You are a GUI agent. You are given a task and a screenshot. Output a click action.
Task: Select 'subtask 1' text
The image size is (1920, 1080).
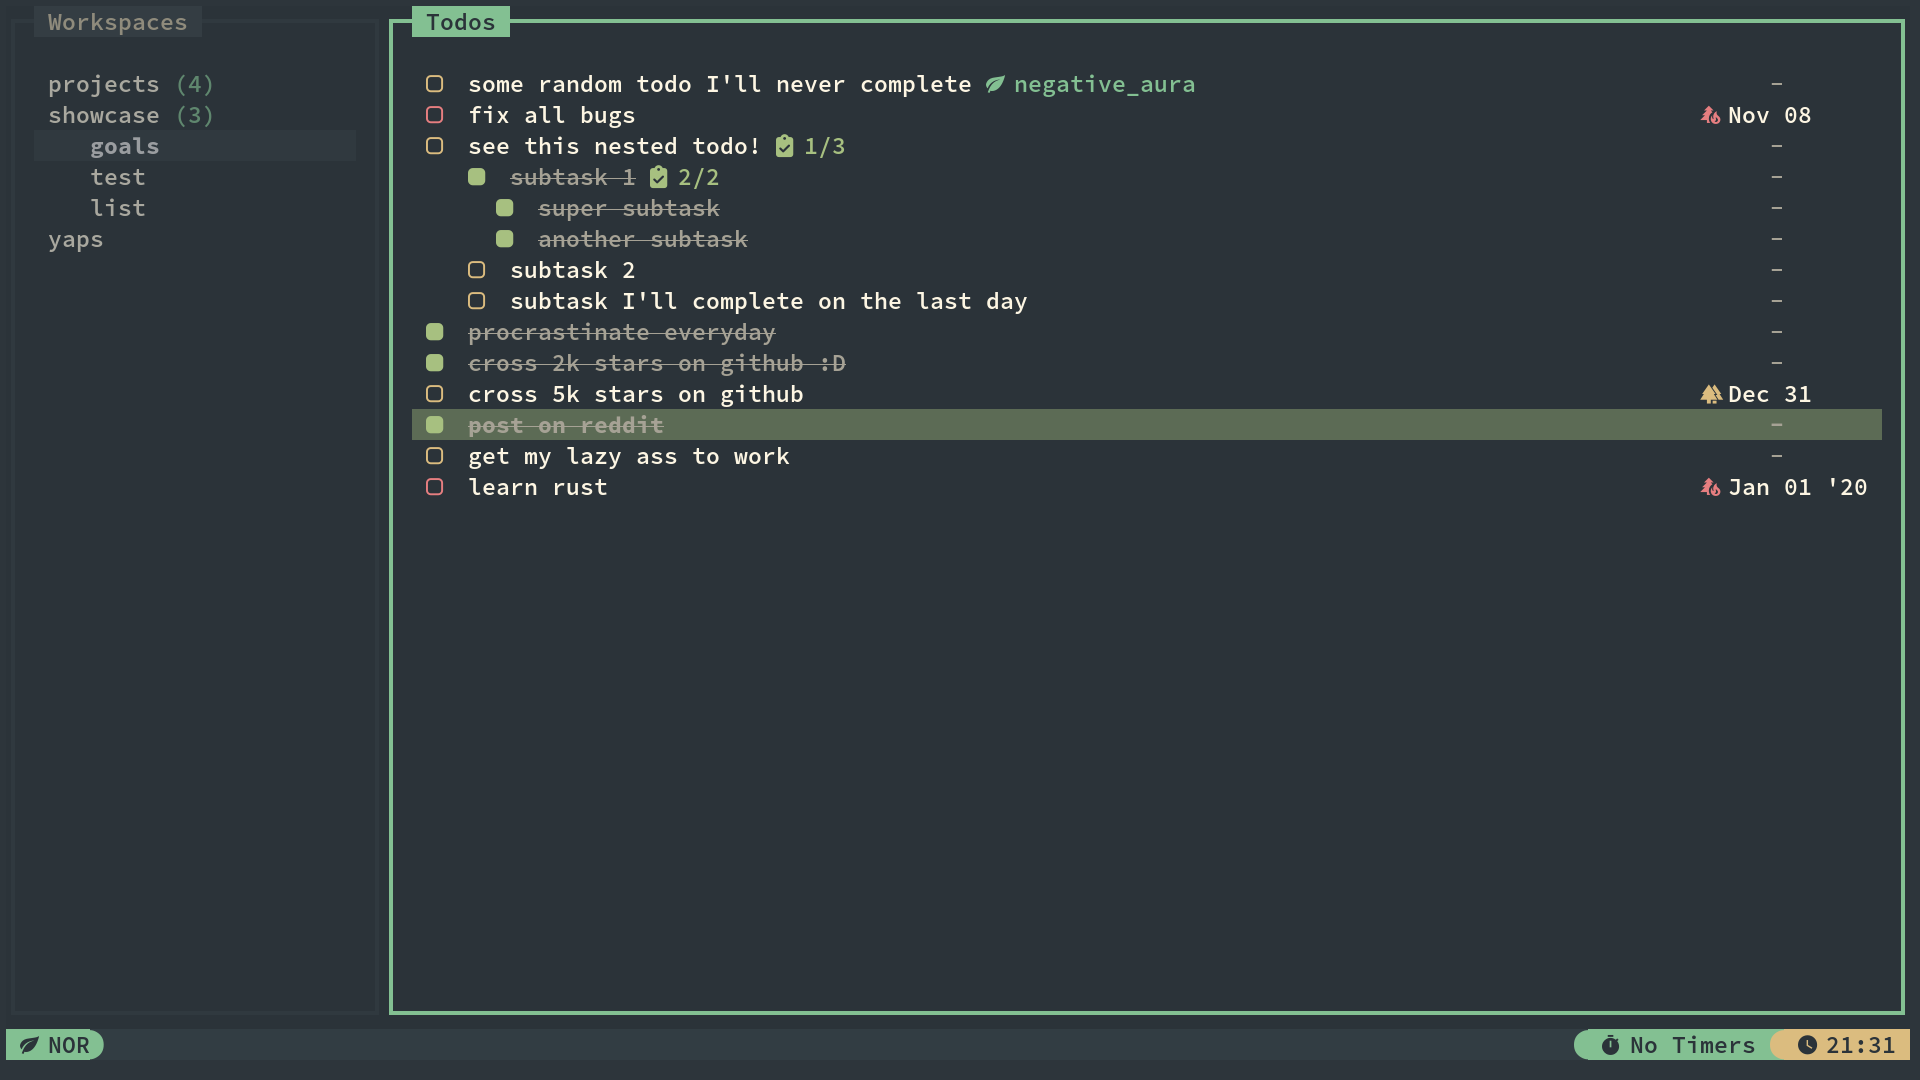(573, 177)
